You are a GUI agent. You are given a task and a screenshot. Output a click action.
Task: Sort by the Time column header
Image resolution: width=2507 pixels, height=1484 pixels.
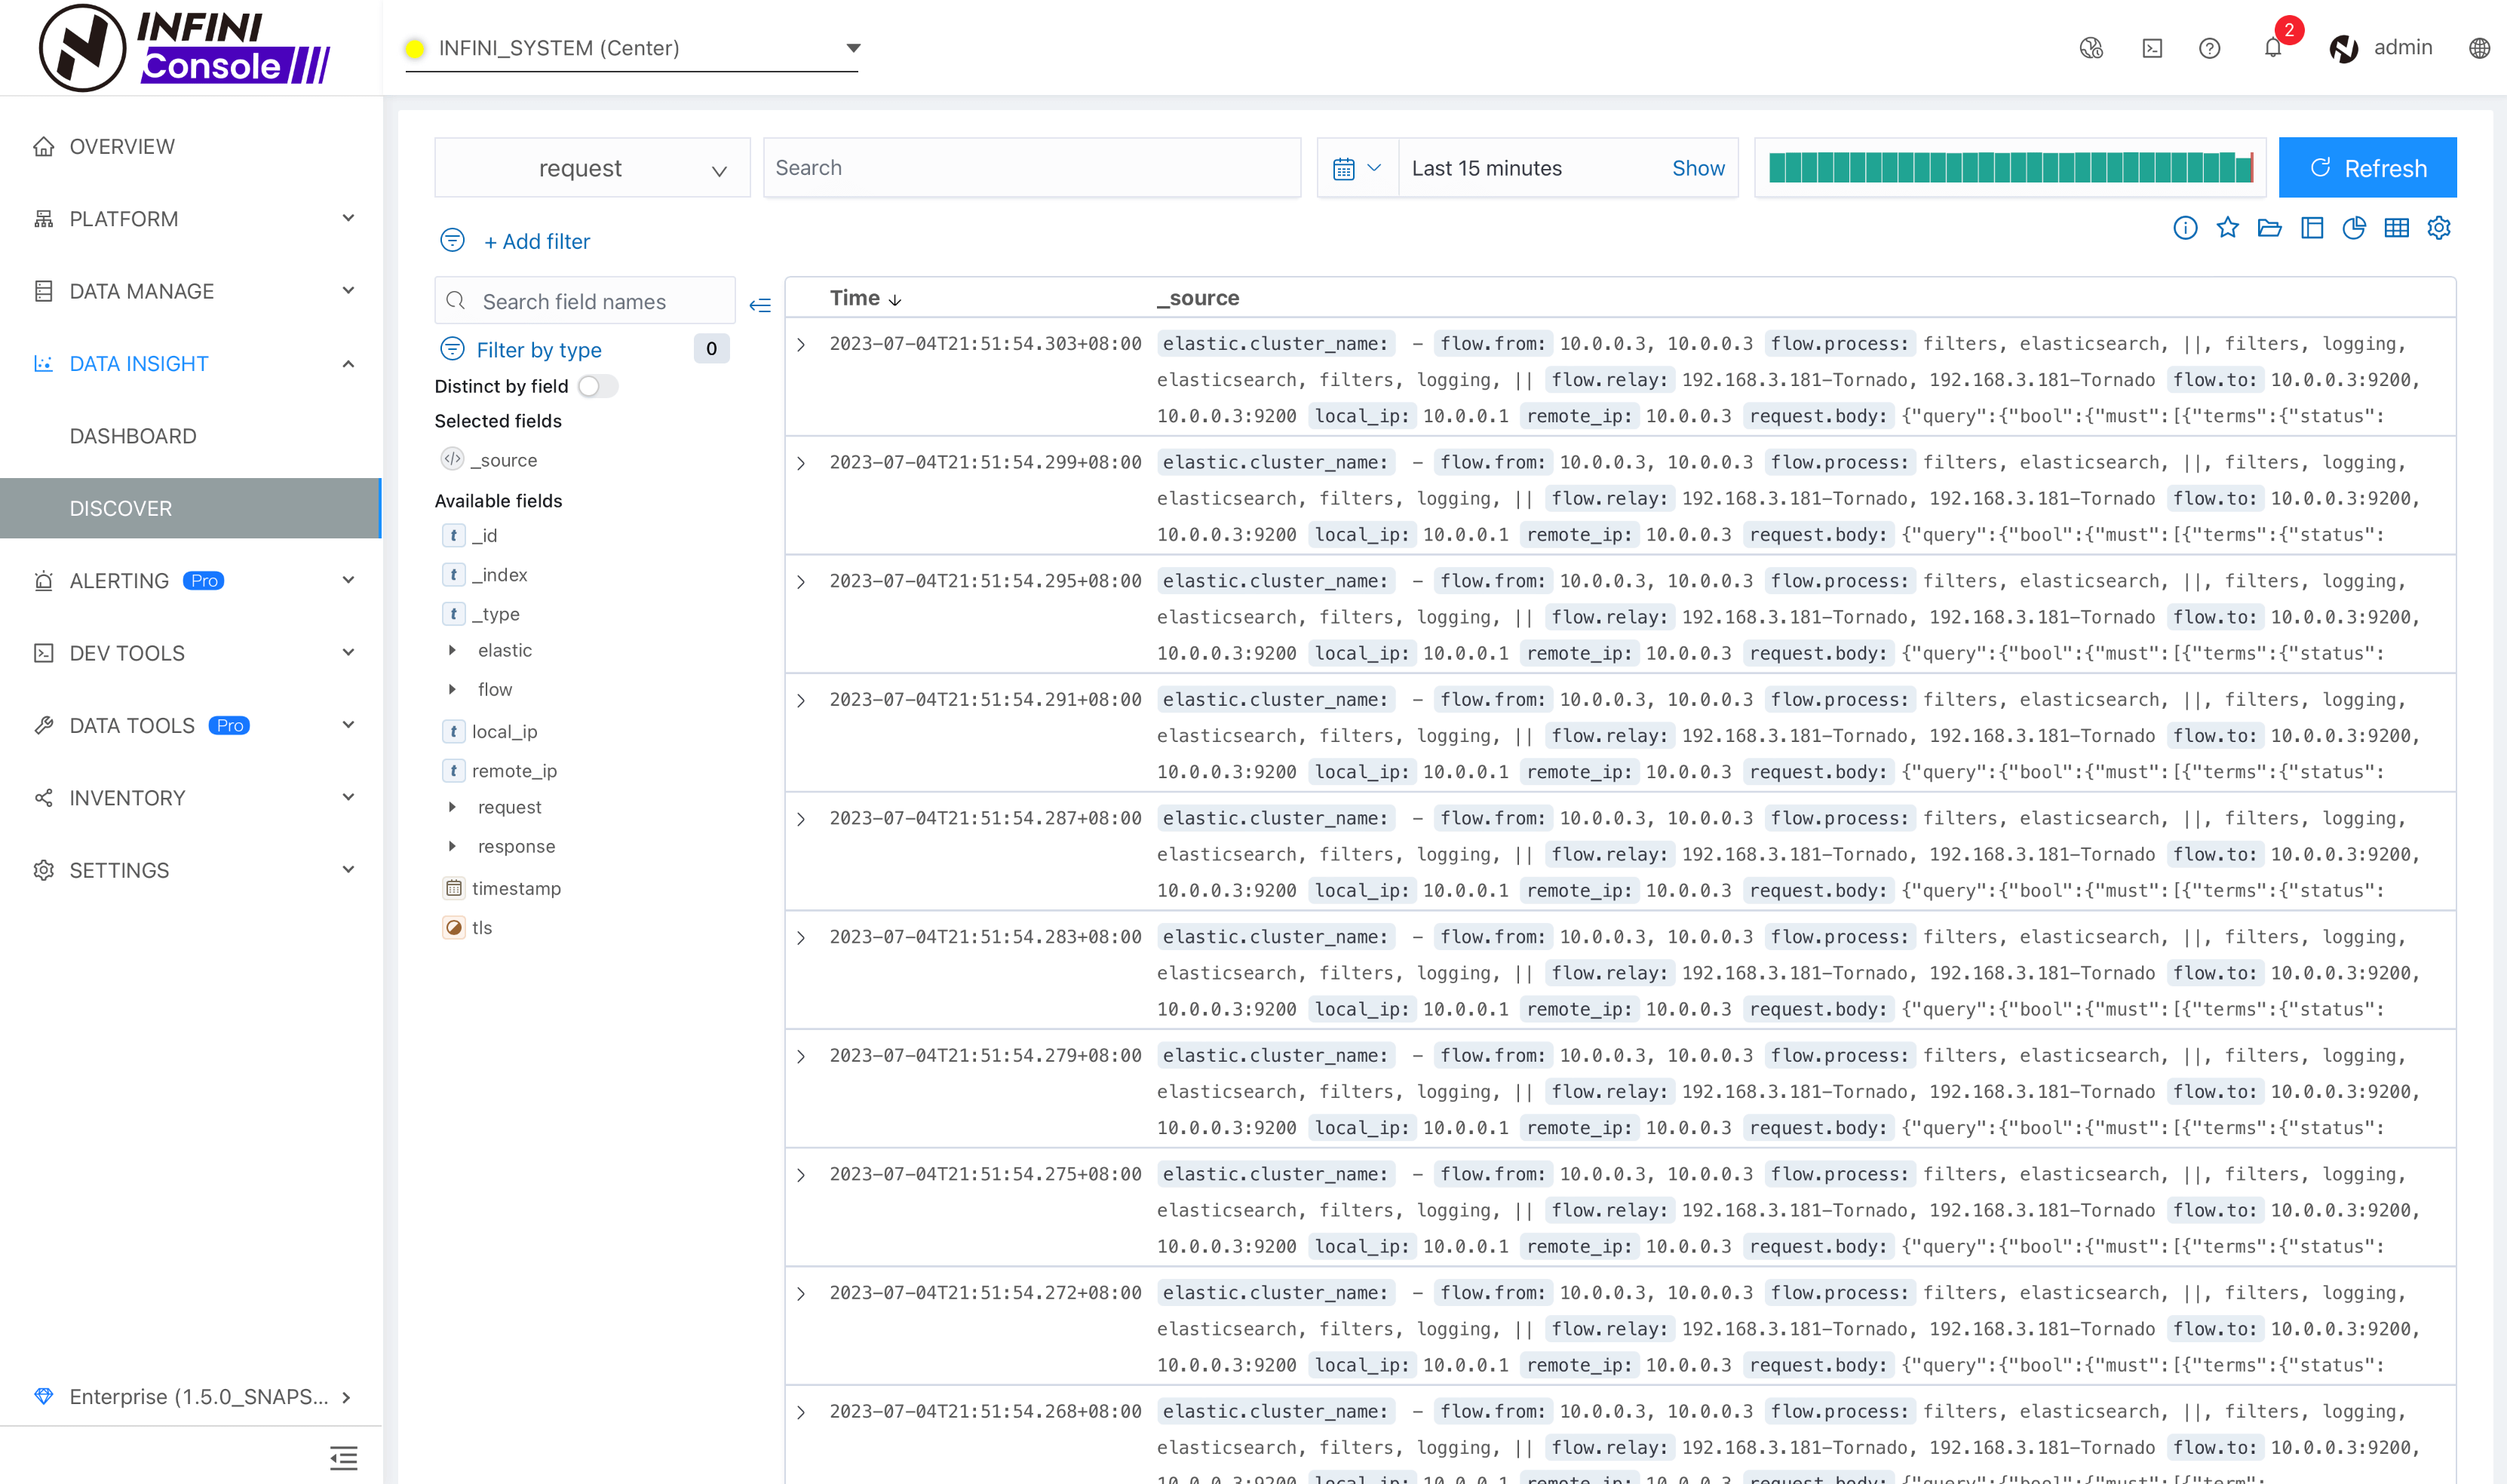coord(865,298)
